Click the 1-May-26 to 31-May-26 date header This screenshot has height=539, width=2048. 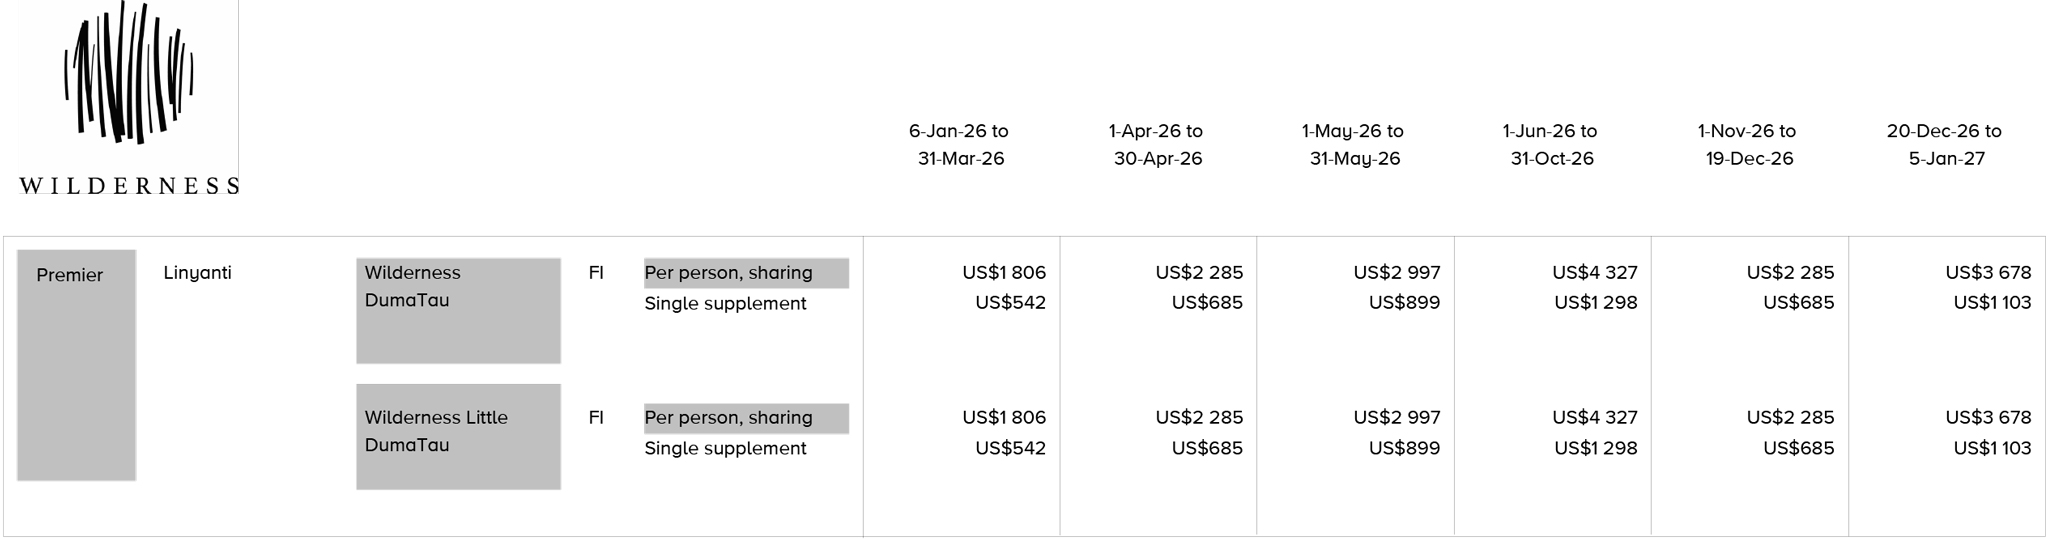1354,145
